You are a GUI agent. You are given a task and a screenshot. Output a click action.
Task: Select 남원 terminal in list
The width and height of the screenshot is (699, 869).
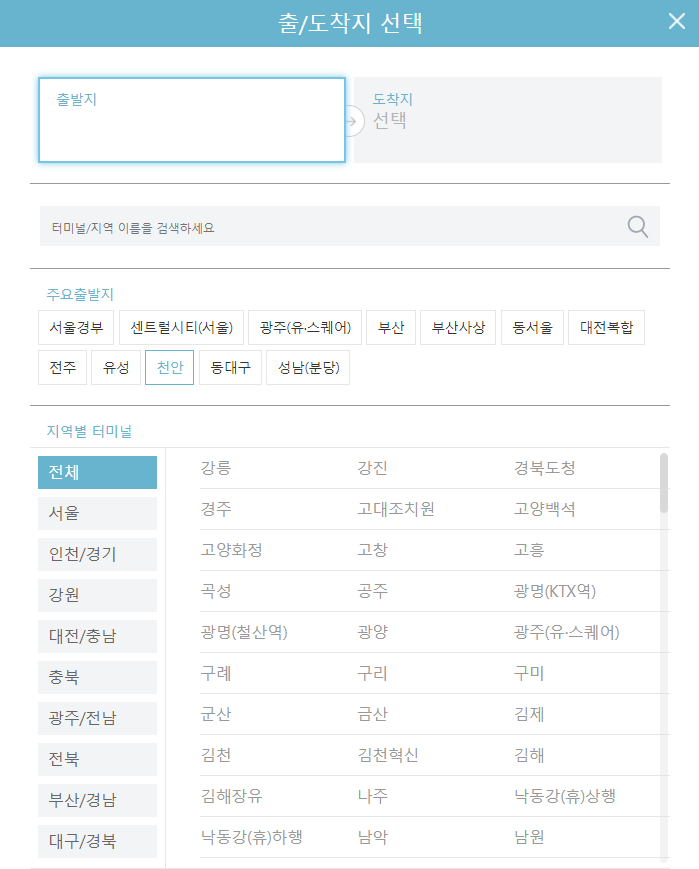point(529,837)
